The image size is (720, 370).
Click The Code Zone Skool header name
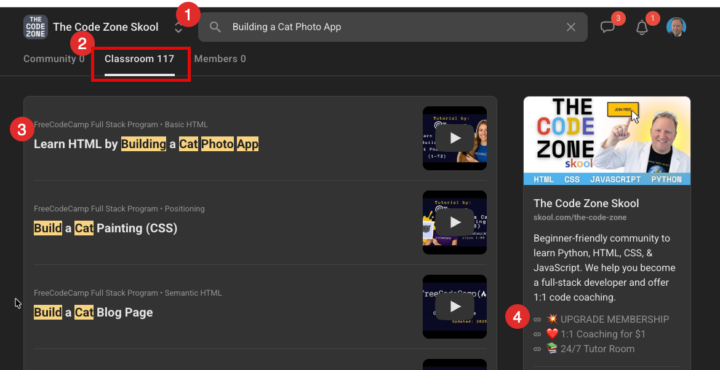click(106, 27)
